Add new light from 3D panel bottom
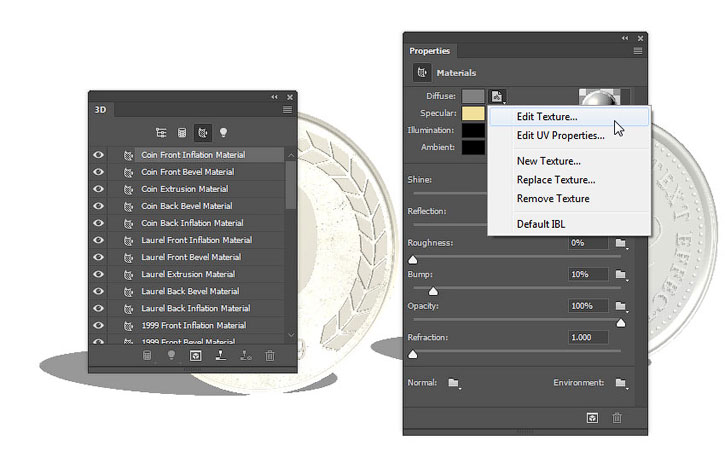This screenshot has height=469, width=725. point(171,355)
